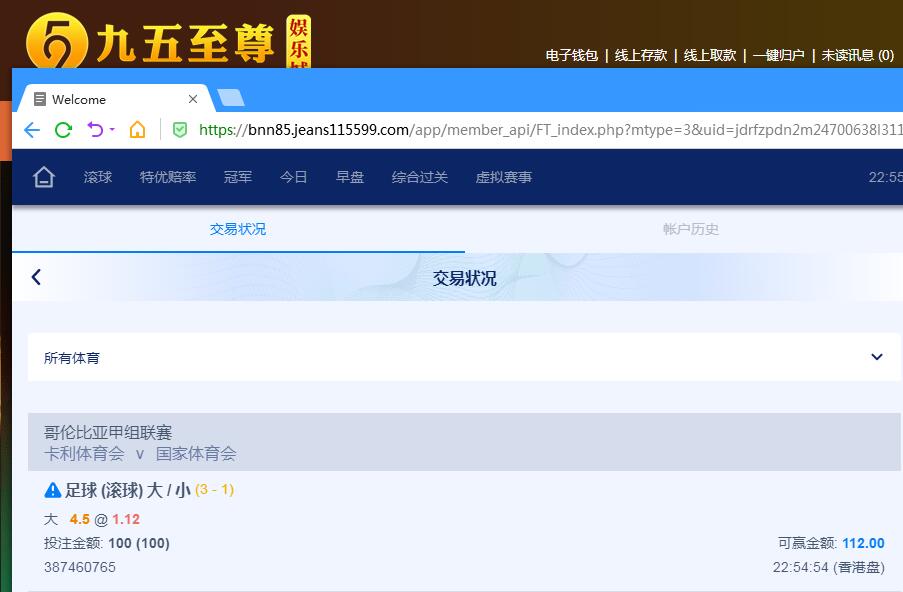
Task: Open 未读讯息 (0) messages
Action: point(858,55)
